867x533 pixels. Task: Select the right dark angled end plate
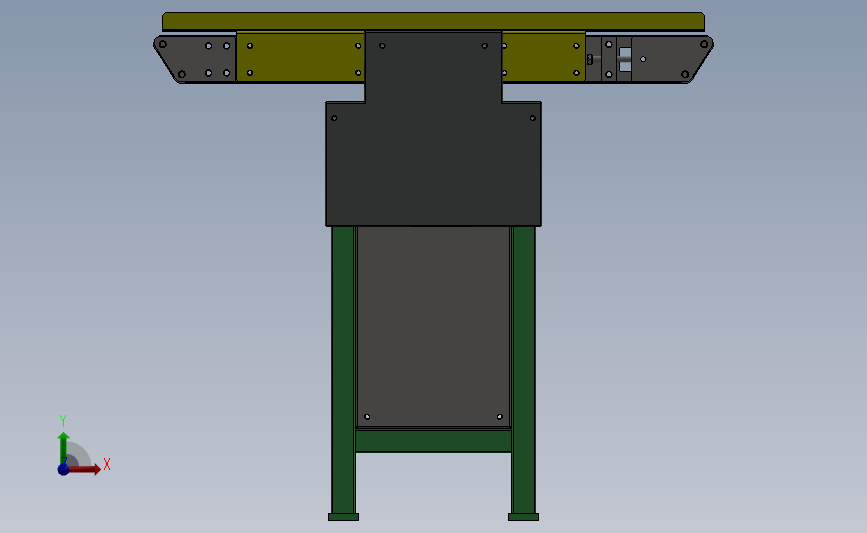tap(672, 59)
